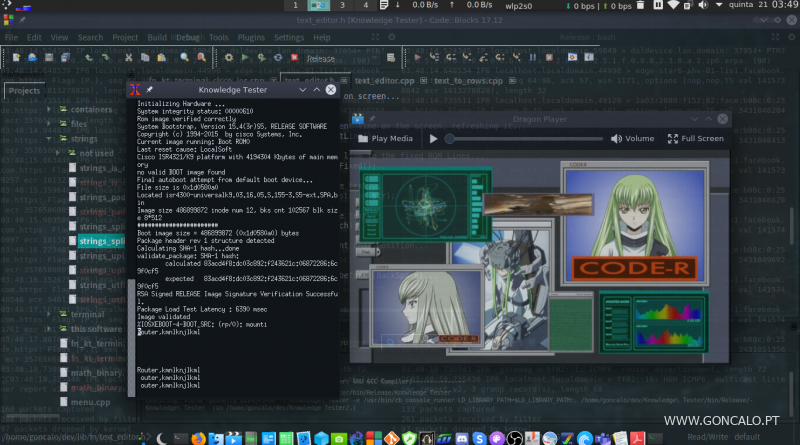Expand the containers folder in project tree
The image size is (800, 445).
tap(49, 109)
